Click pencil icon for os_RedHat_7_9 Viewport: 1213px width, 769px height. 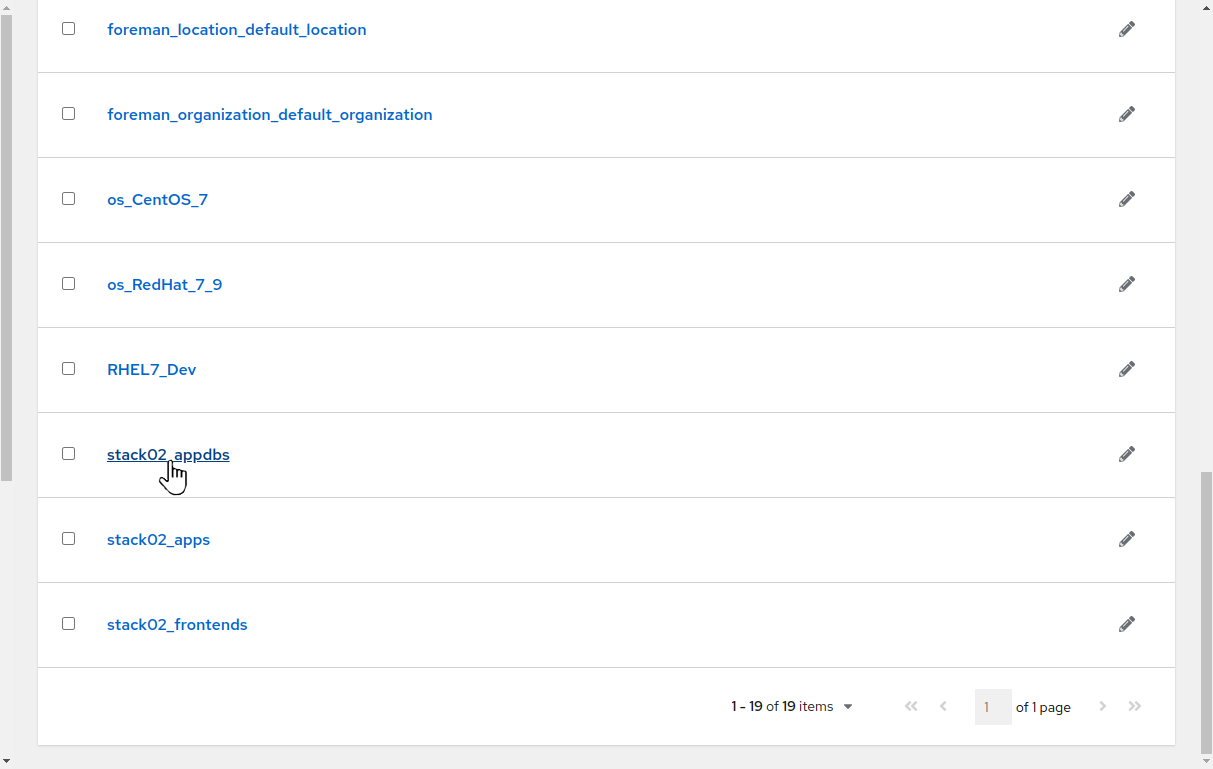pos(1127,284)
